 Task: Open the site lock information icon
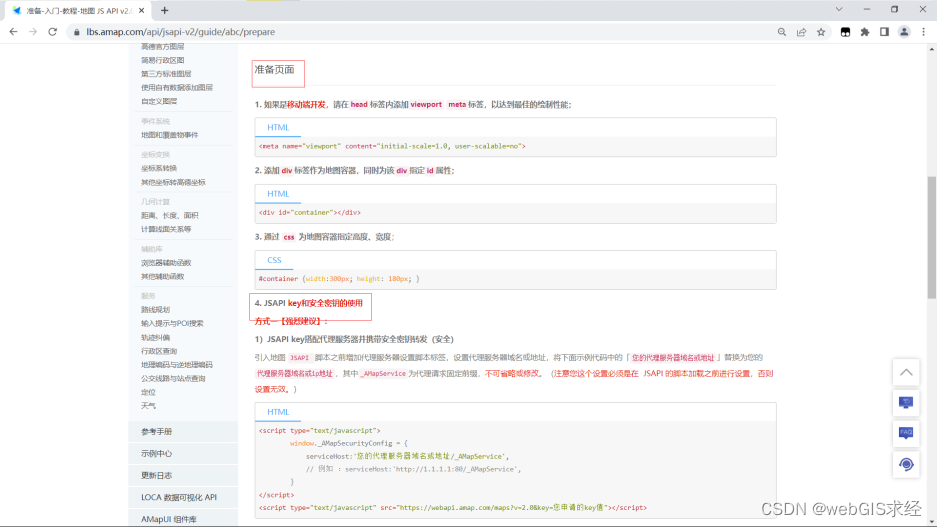76,32
